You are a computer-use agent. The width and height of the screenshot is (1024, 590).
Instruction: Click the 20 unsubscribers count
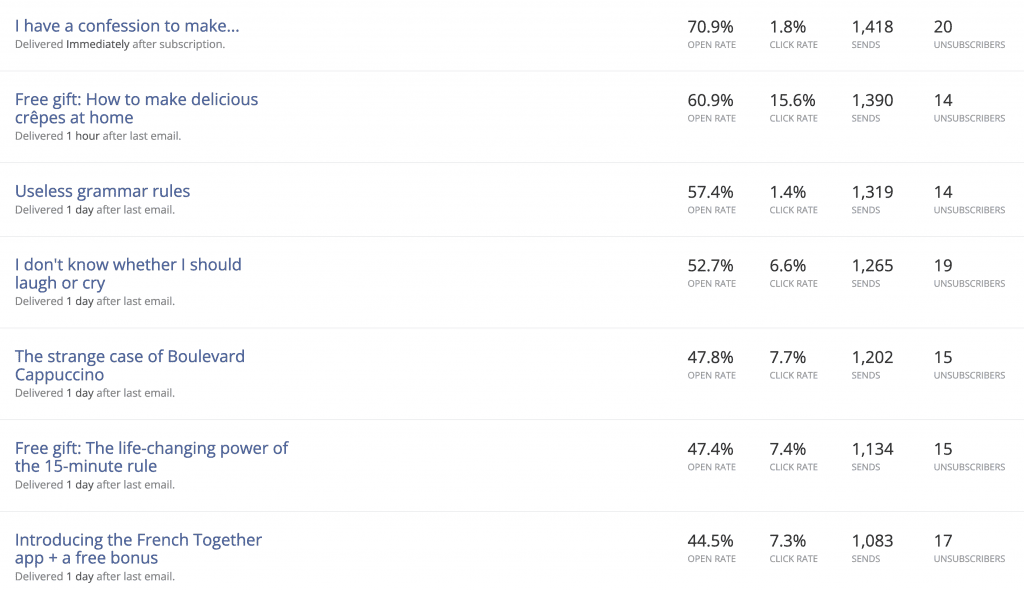click(x=943, y=27)
